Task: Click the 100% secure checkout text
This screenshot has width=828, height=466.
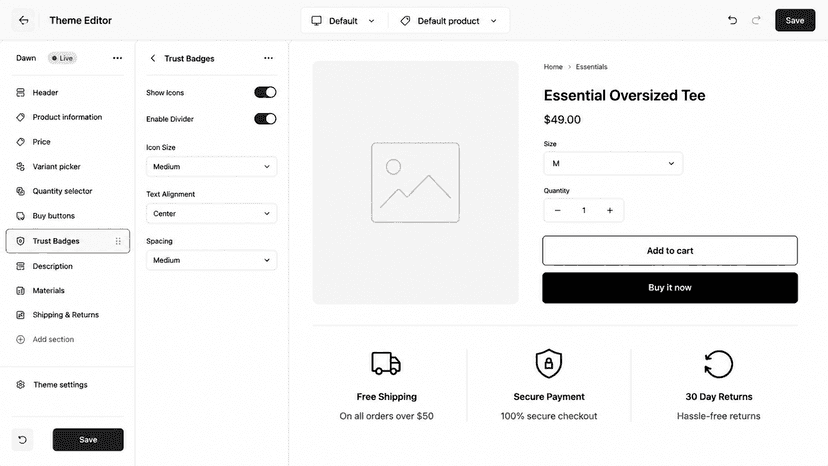Action: point(549,416)
